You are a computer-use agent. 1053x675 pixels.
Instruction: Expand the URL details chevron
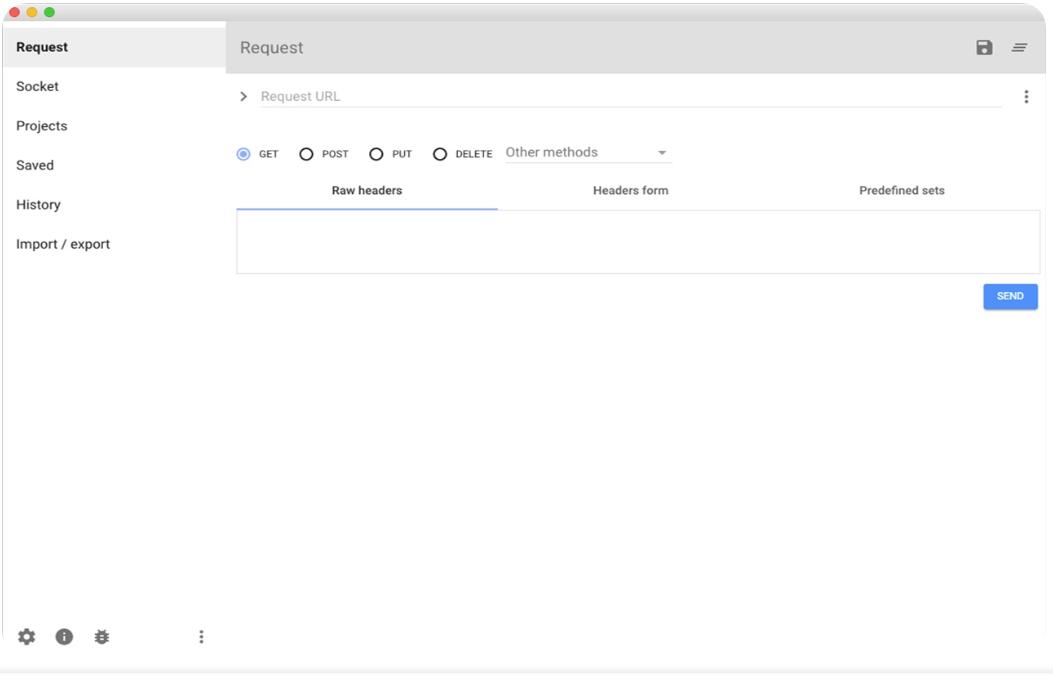(x=243, y=97)
